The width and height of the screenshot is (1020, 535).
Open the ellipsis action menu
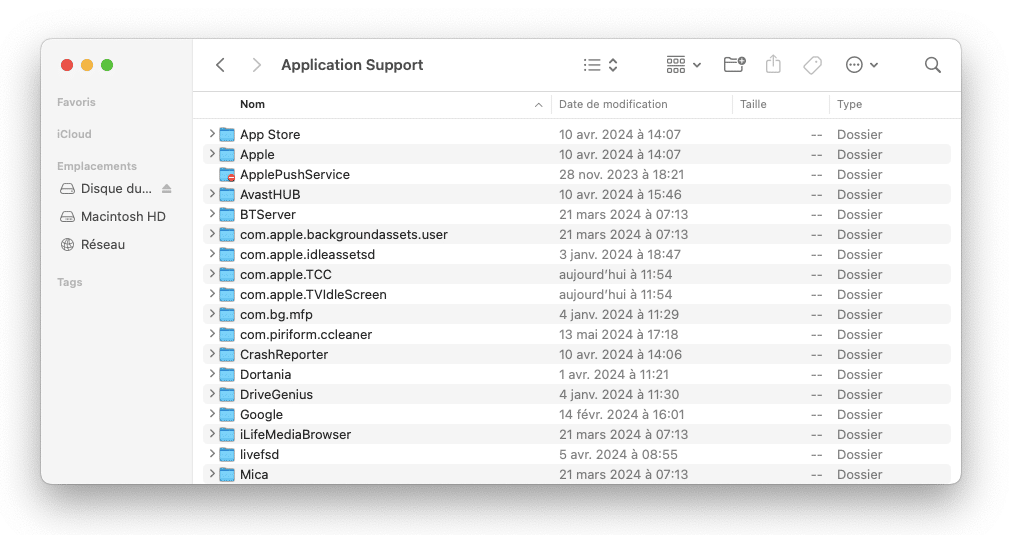(x=862, y=65)
